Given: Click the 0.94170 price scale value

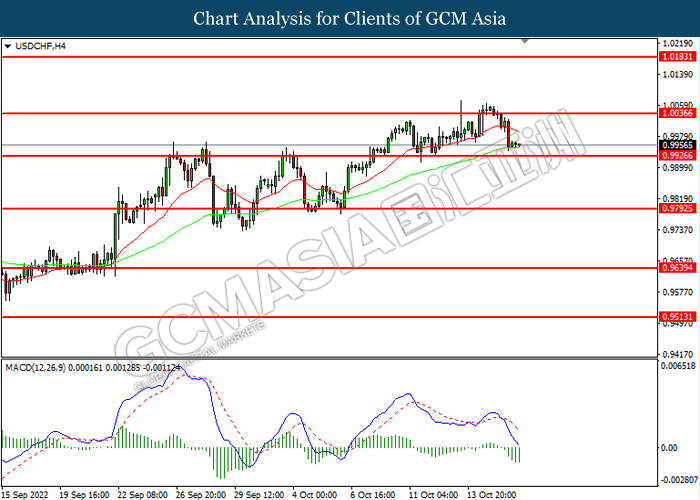Looking at the screenshot, I should pyautogui.click(x=678, y=354).
